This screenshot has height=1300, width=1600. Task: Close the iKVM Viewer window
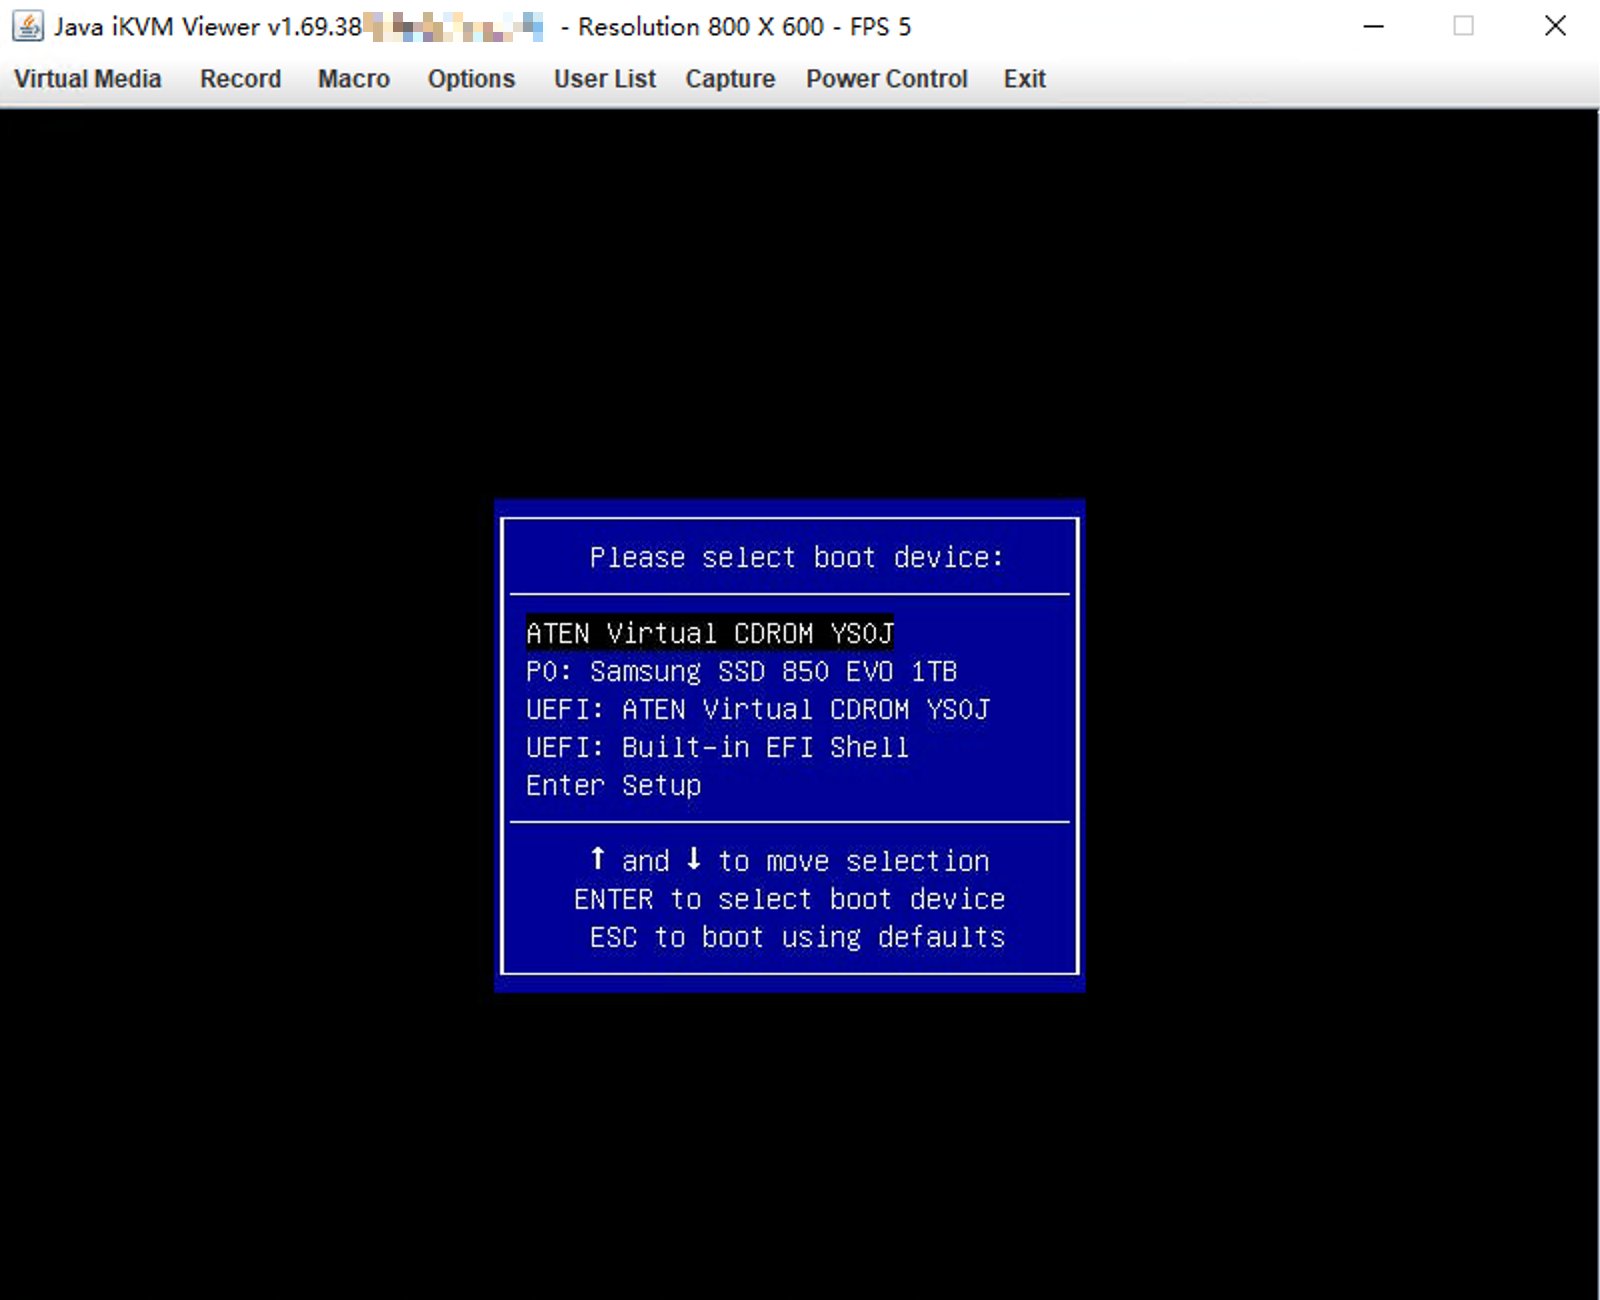(x=1554, y=26)
